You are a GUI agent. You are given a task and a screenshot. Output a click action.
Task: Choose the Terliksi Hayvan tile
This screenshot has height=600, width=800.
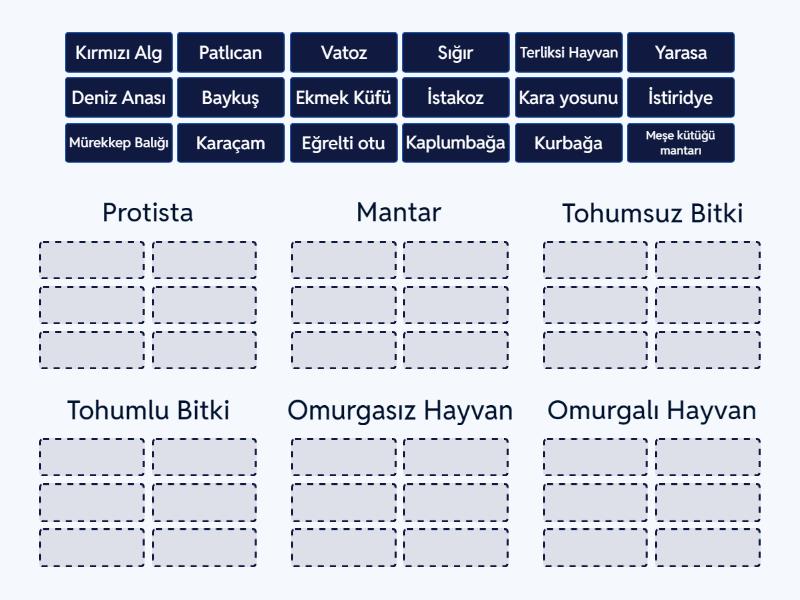click(x=568, y=53)
